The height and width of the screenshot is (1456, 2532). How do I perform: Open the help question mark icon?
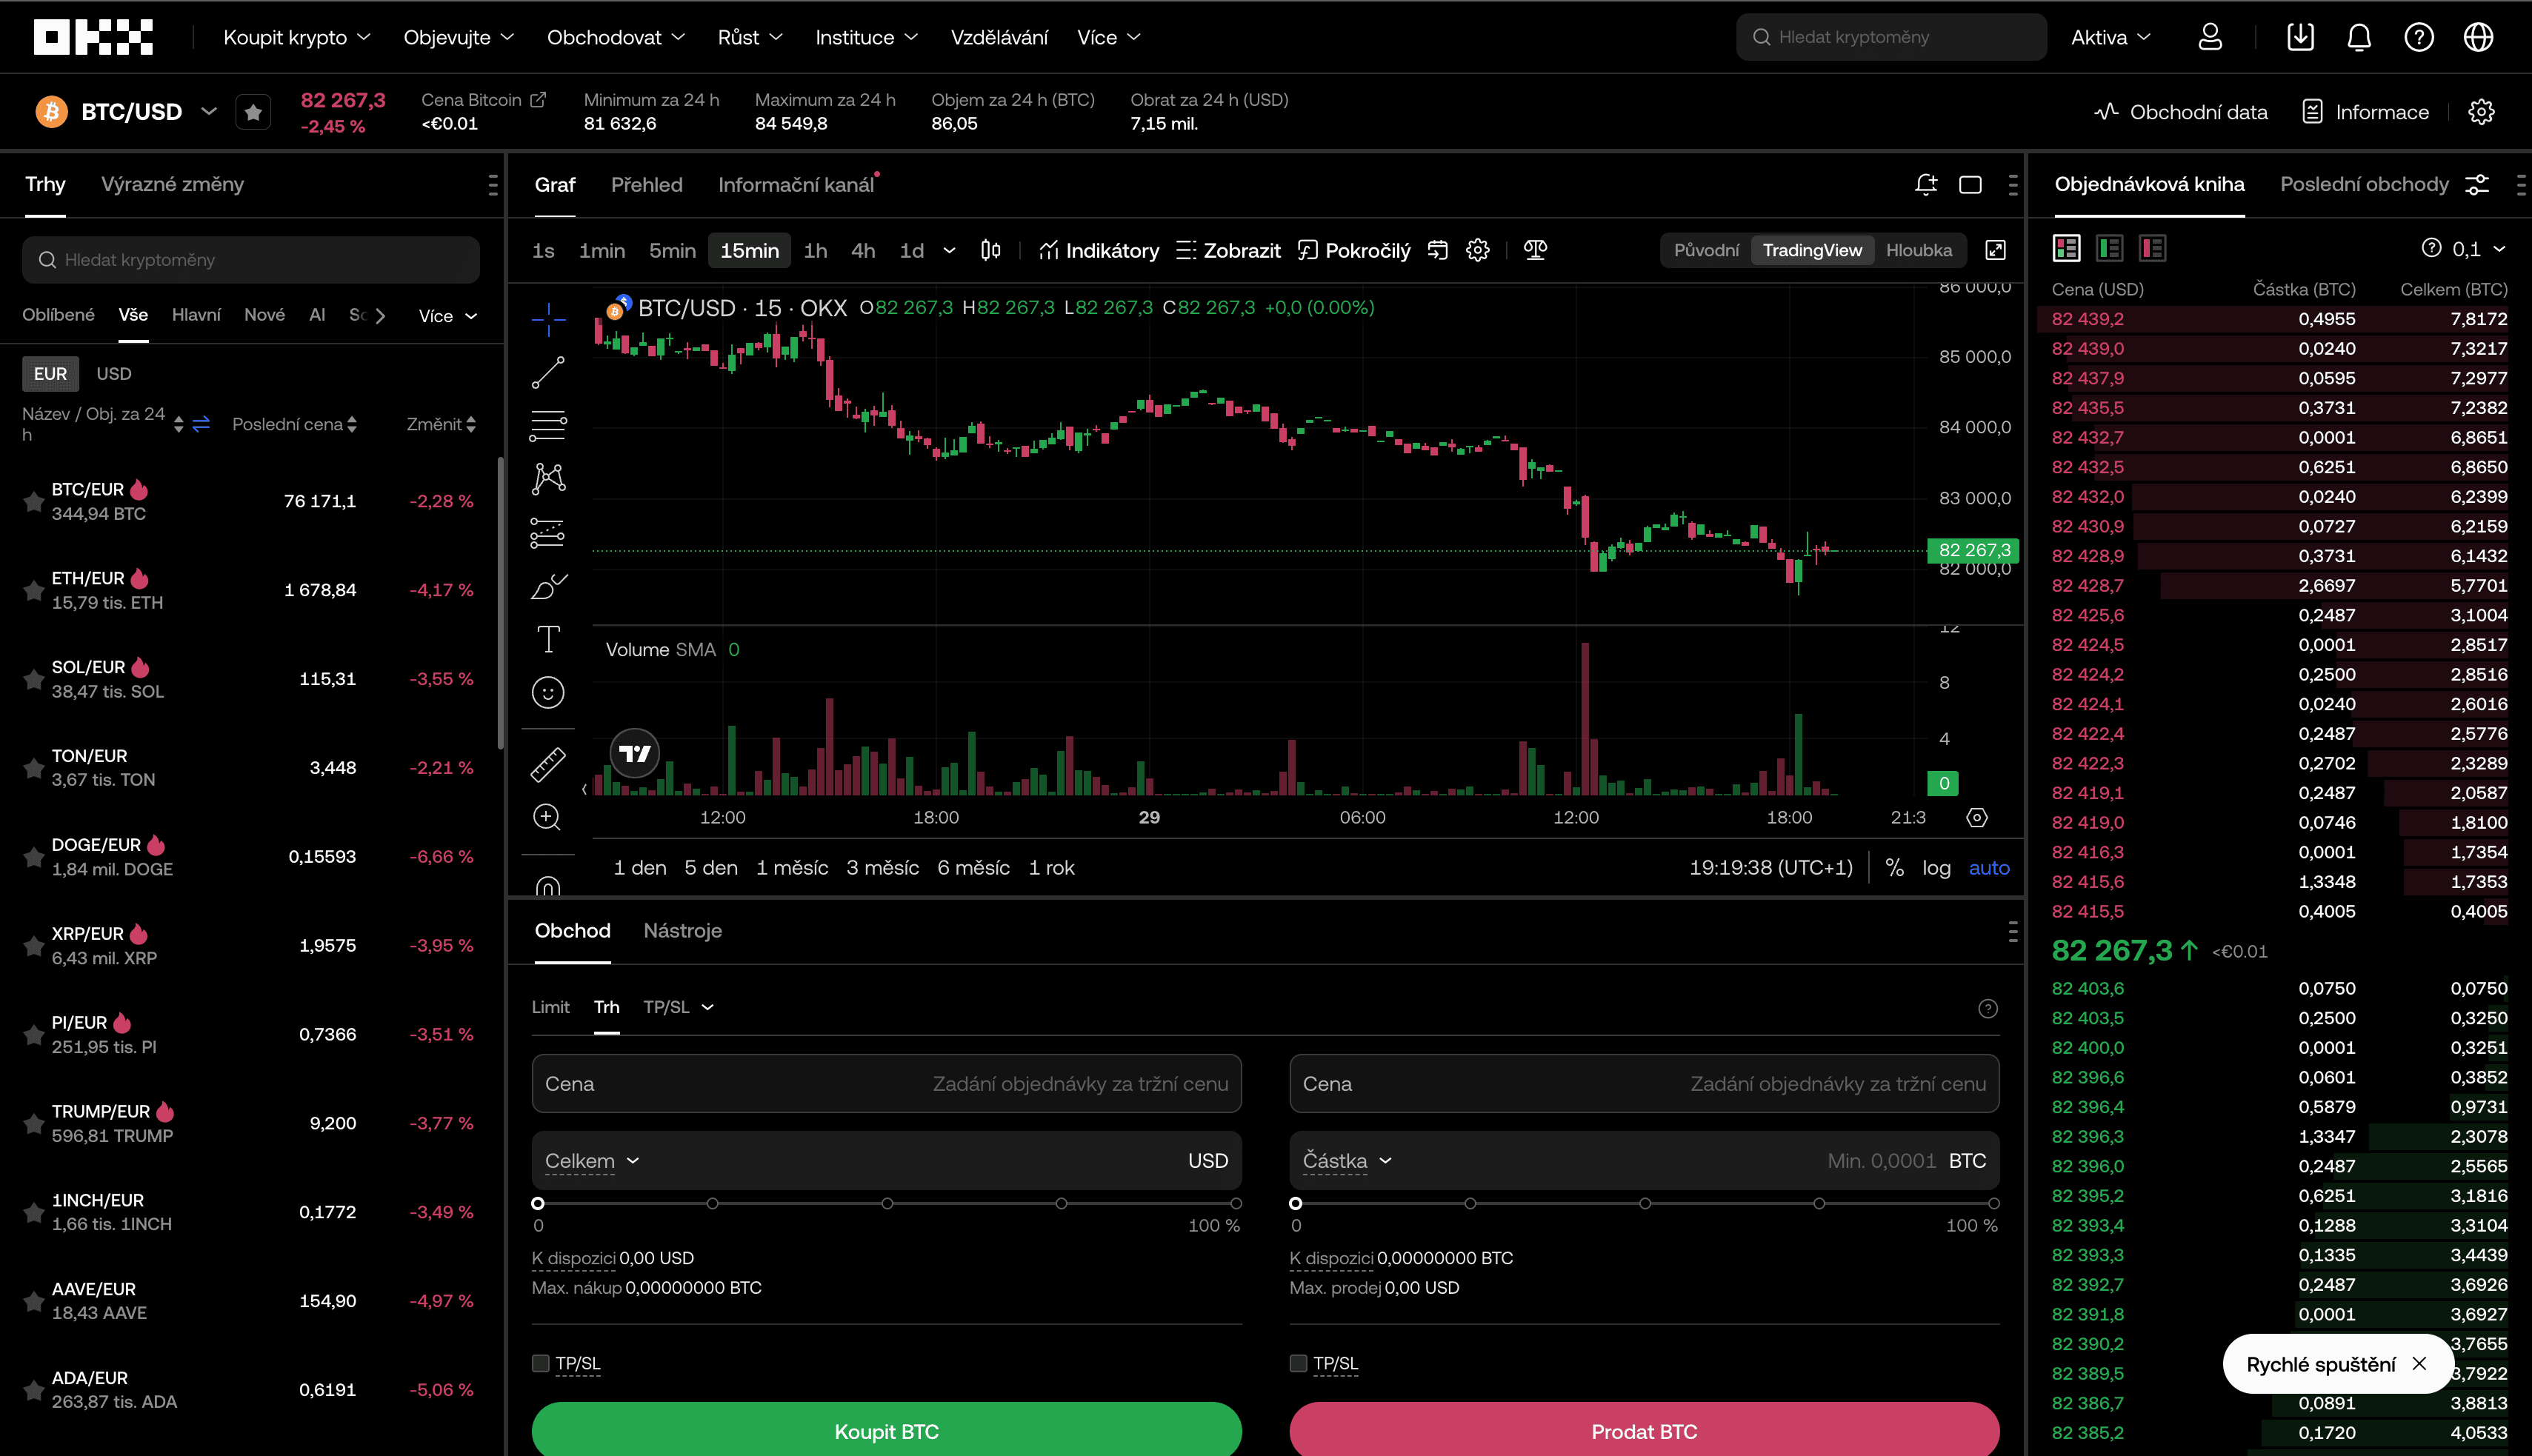pyautogui.click(x=2418, y=37)
